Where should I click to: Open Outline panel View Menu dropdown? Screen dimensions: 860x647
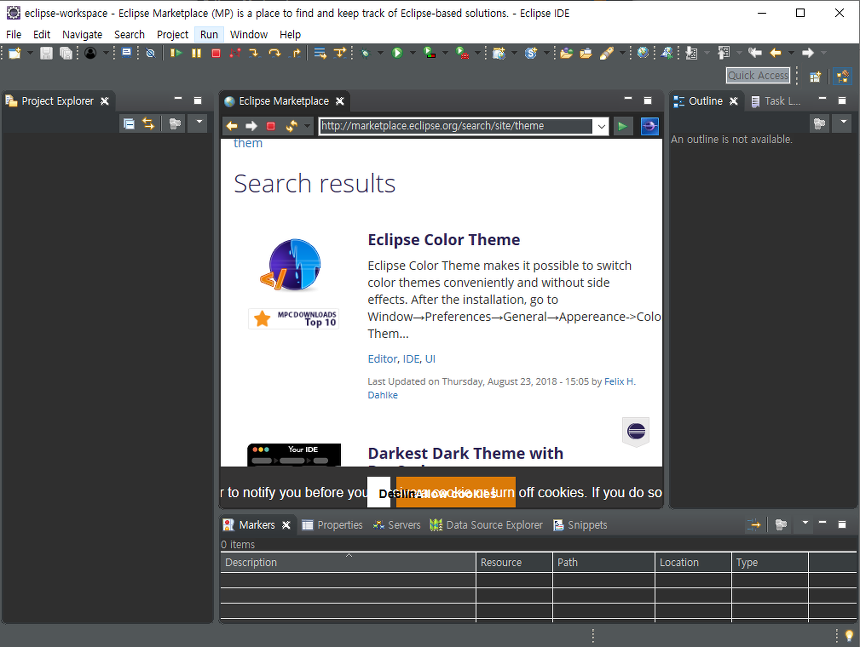(x=843, y=122)
